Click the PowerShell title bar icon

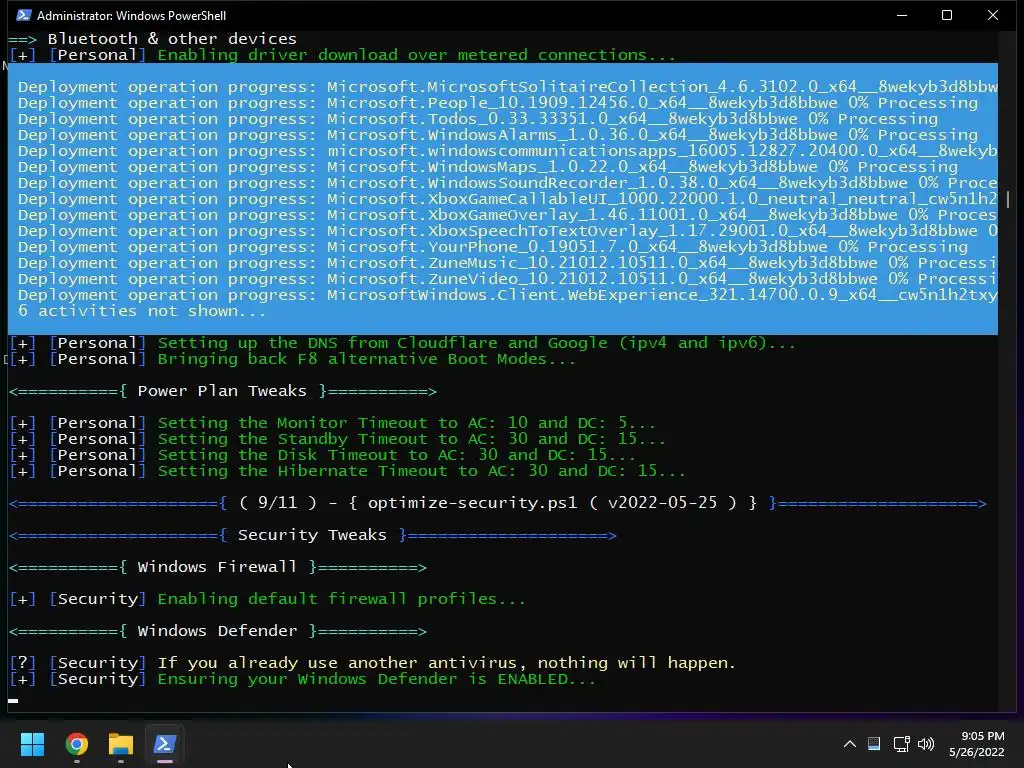24,15
